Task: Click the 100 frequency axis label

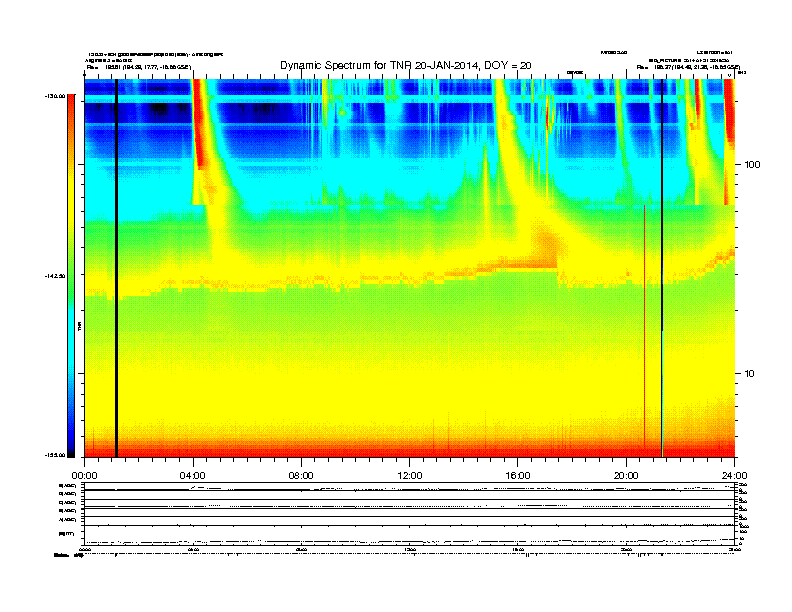Action: (x=752, y=165)
